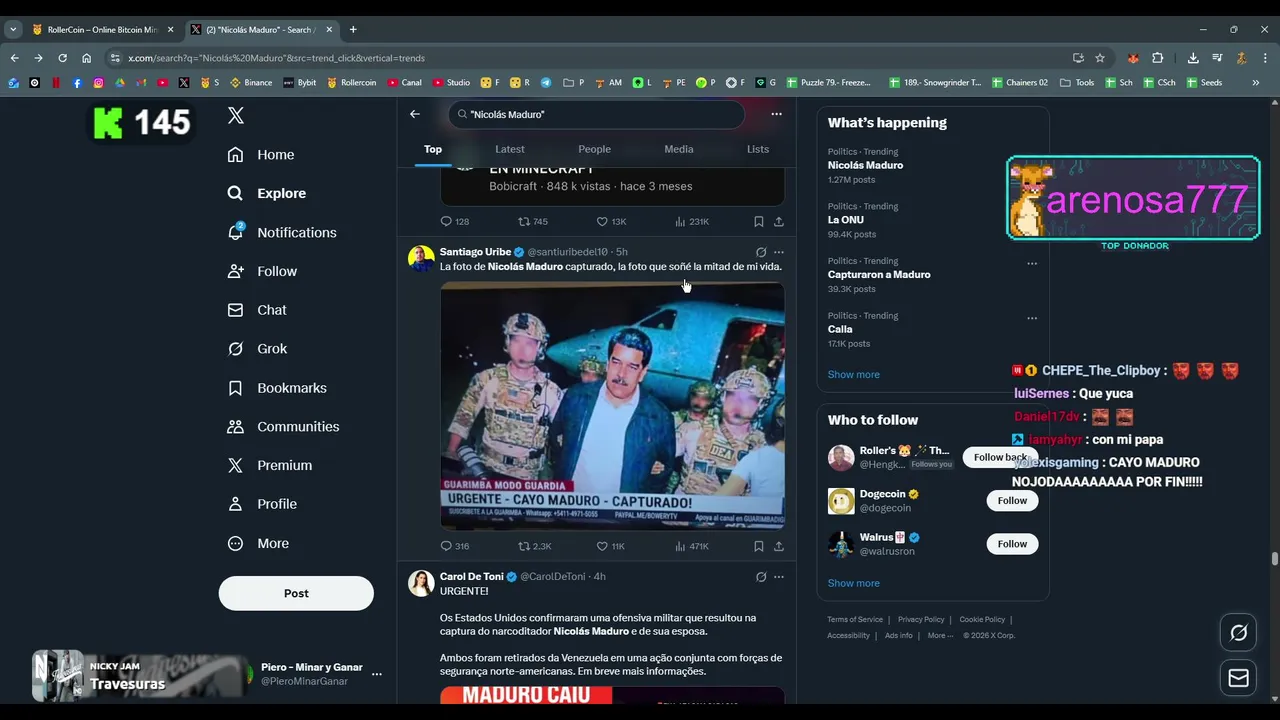Click the X logo in sidebar
The width and height of the screenshot is (1280, 720).
point(236,115)
